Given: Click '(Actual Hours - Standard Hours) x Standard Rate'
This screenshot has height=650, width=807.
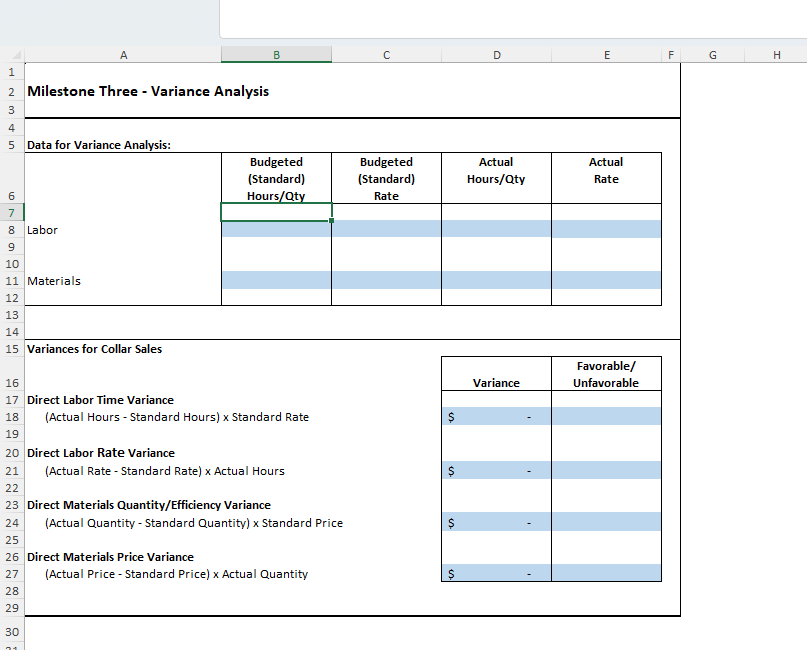Looking at the screenshot, I should coord(177,417).
